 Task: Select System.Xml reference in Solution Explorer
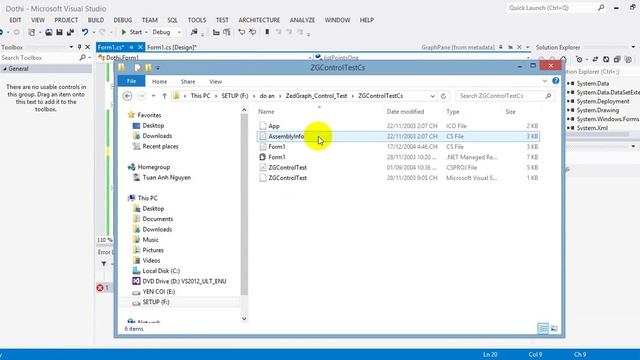(592, 128)
